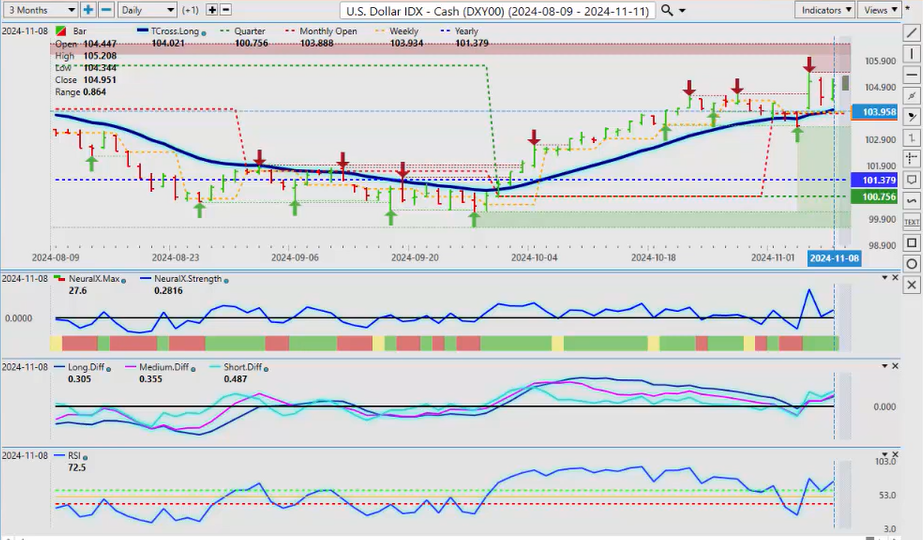Click the symbol search magnifier icon
Screen dimensions: 923x540
668,10
